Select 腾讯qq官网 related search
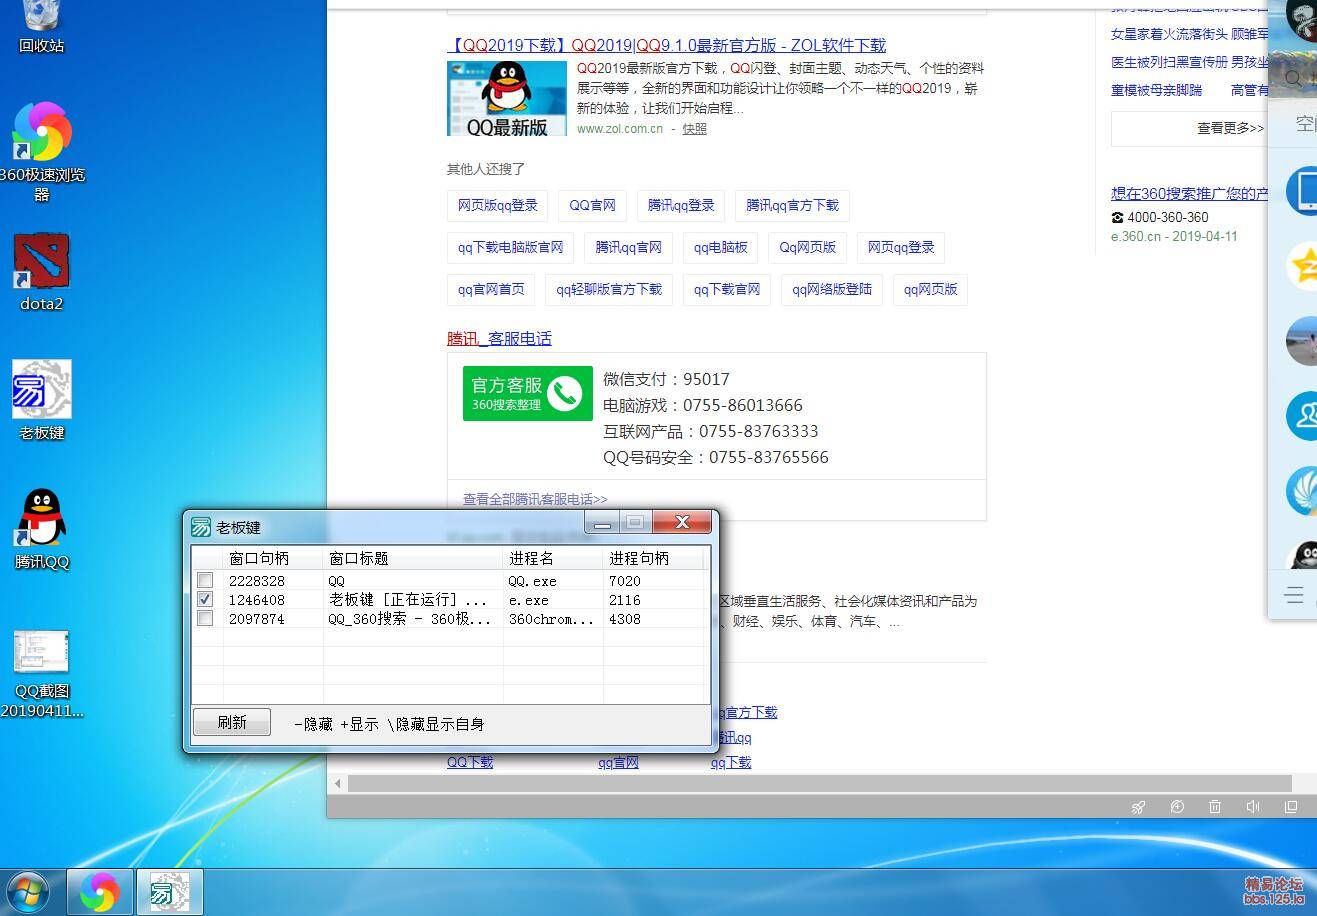Viewport: 1317px width, 916px height. point(629,247)
